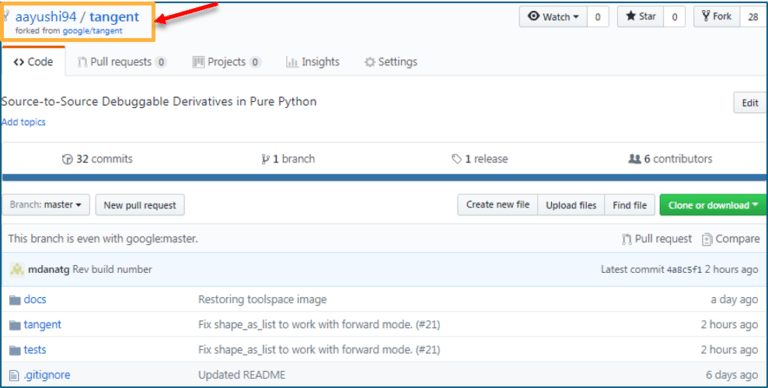
Task: Open the Restoring toolspace image commit message
Action: tap(263, 299)
